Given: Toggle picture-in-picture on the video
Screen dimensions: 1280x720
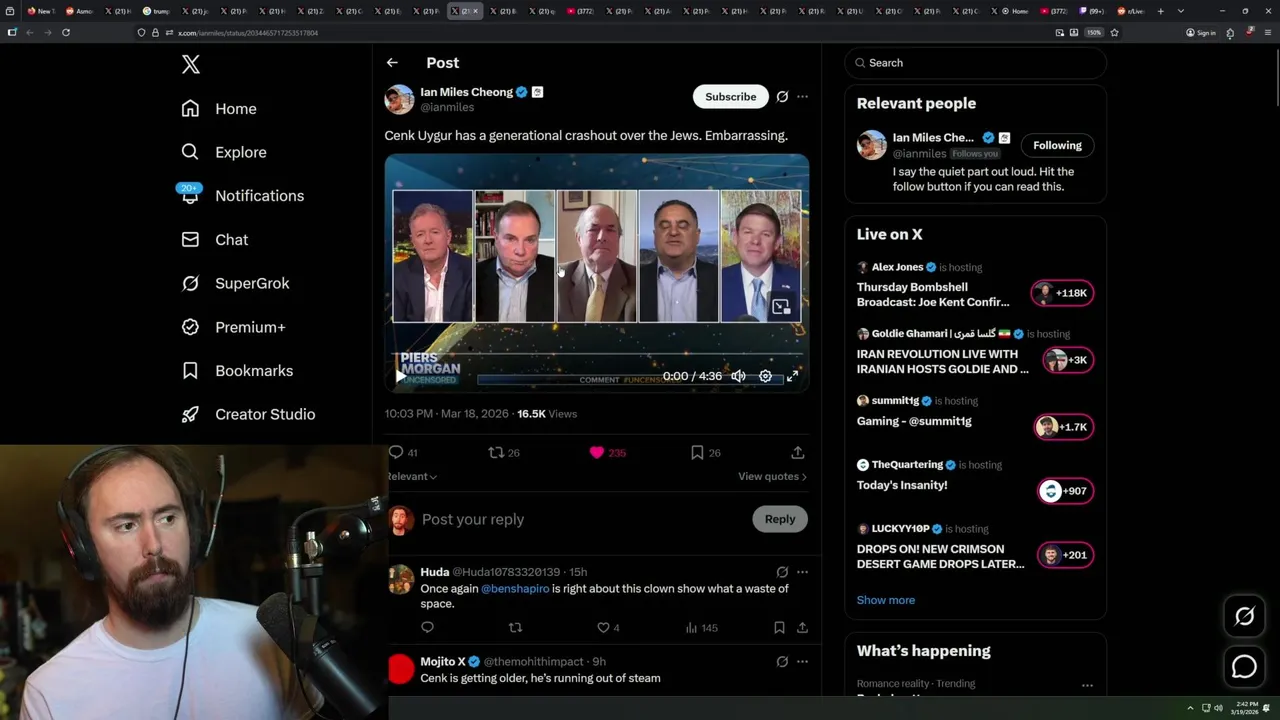Looking at the screenshot, I should 781,307.
